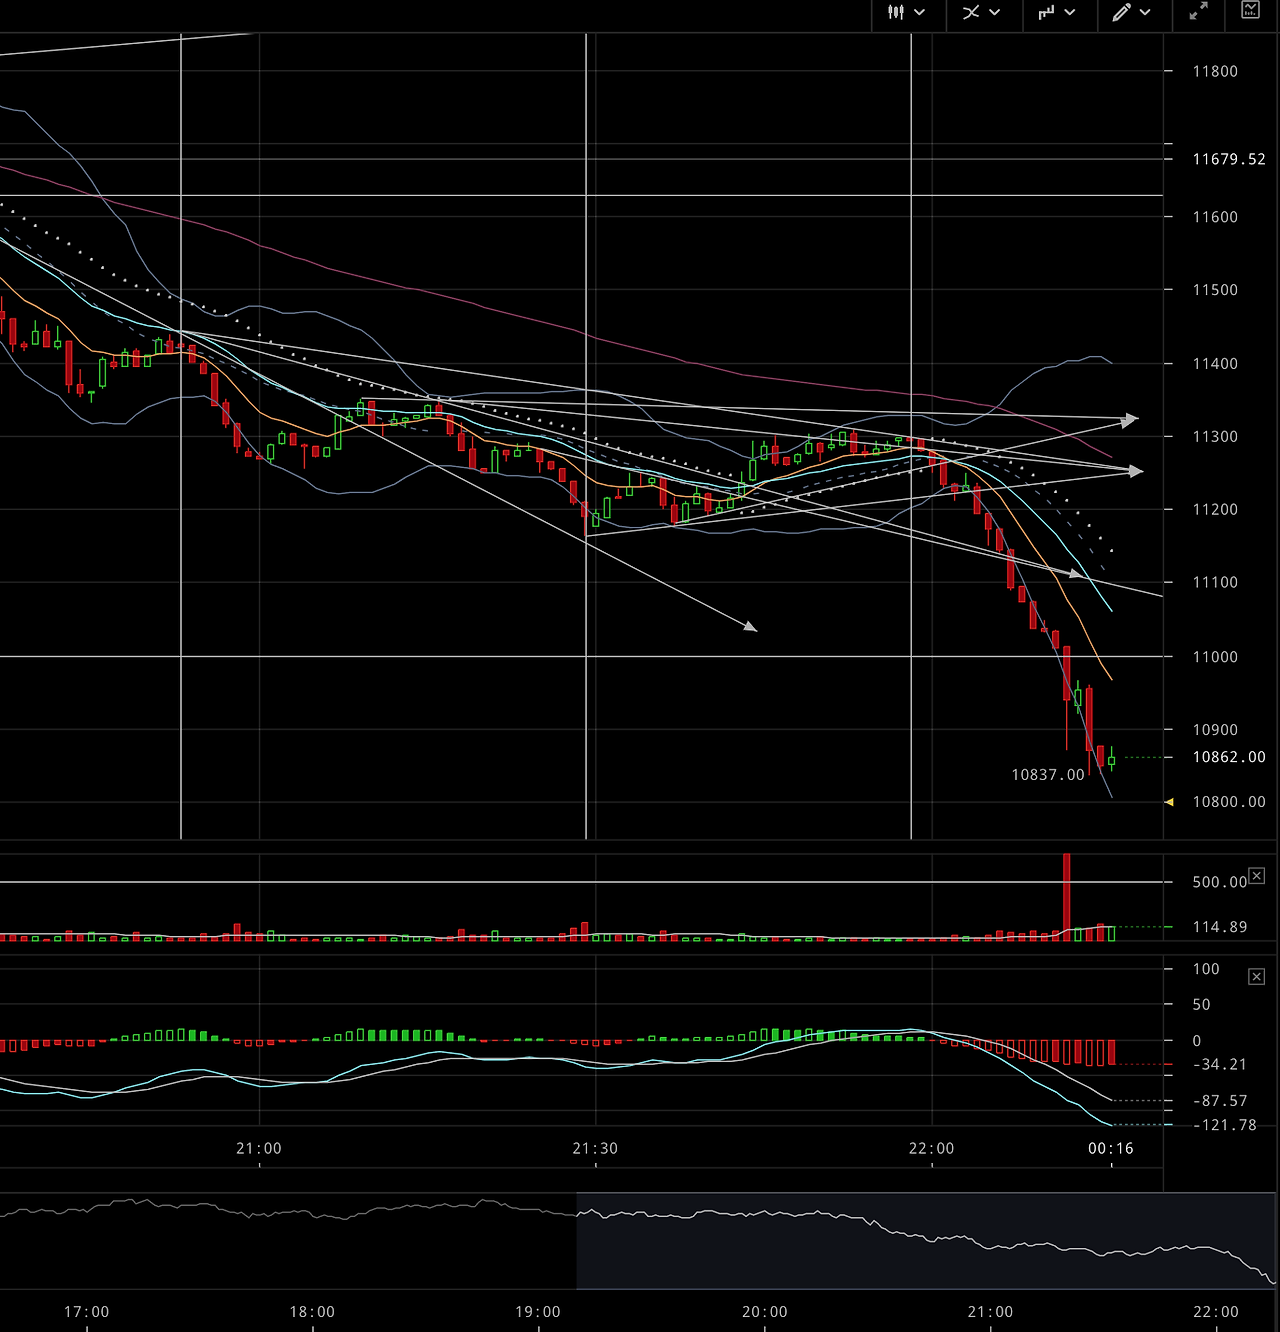Open the step-line chart style dropdown

1058,13
